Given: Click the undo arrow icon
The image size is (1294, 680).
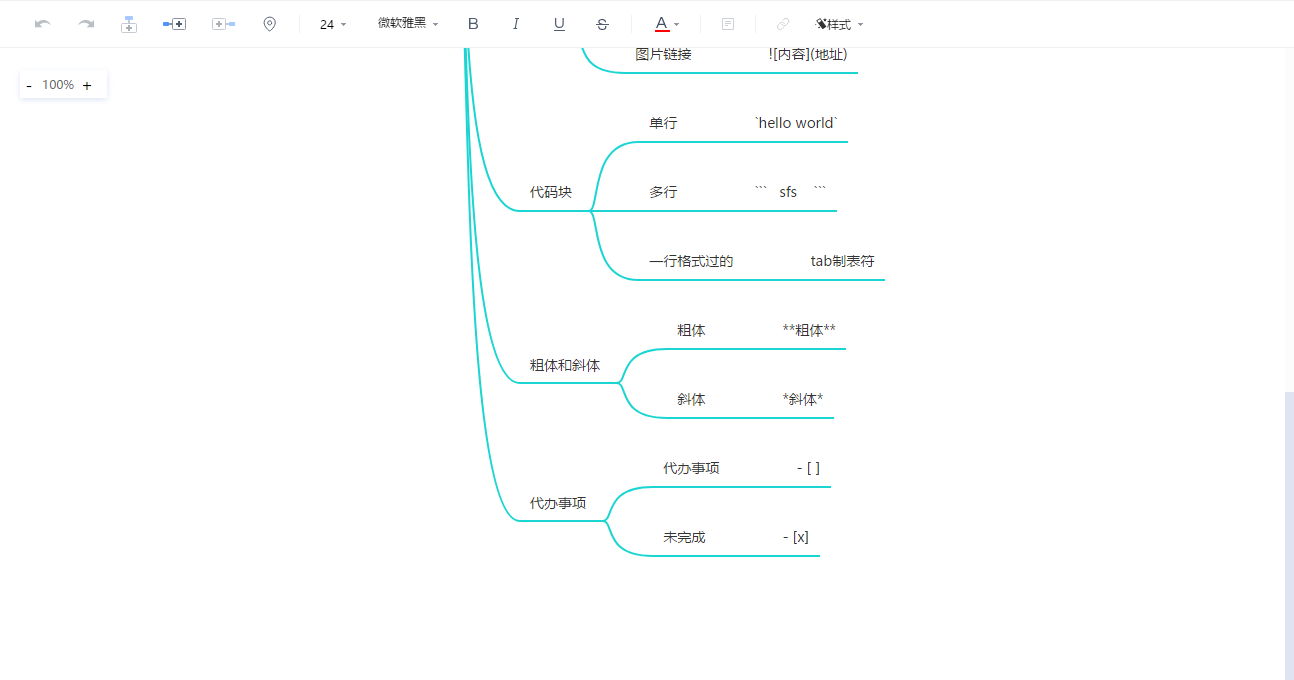Looking at the screenshot, I should click(42, 24).
